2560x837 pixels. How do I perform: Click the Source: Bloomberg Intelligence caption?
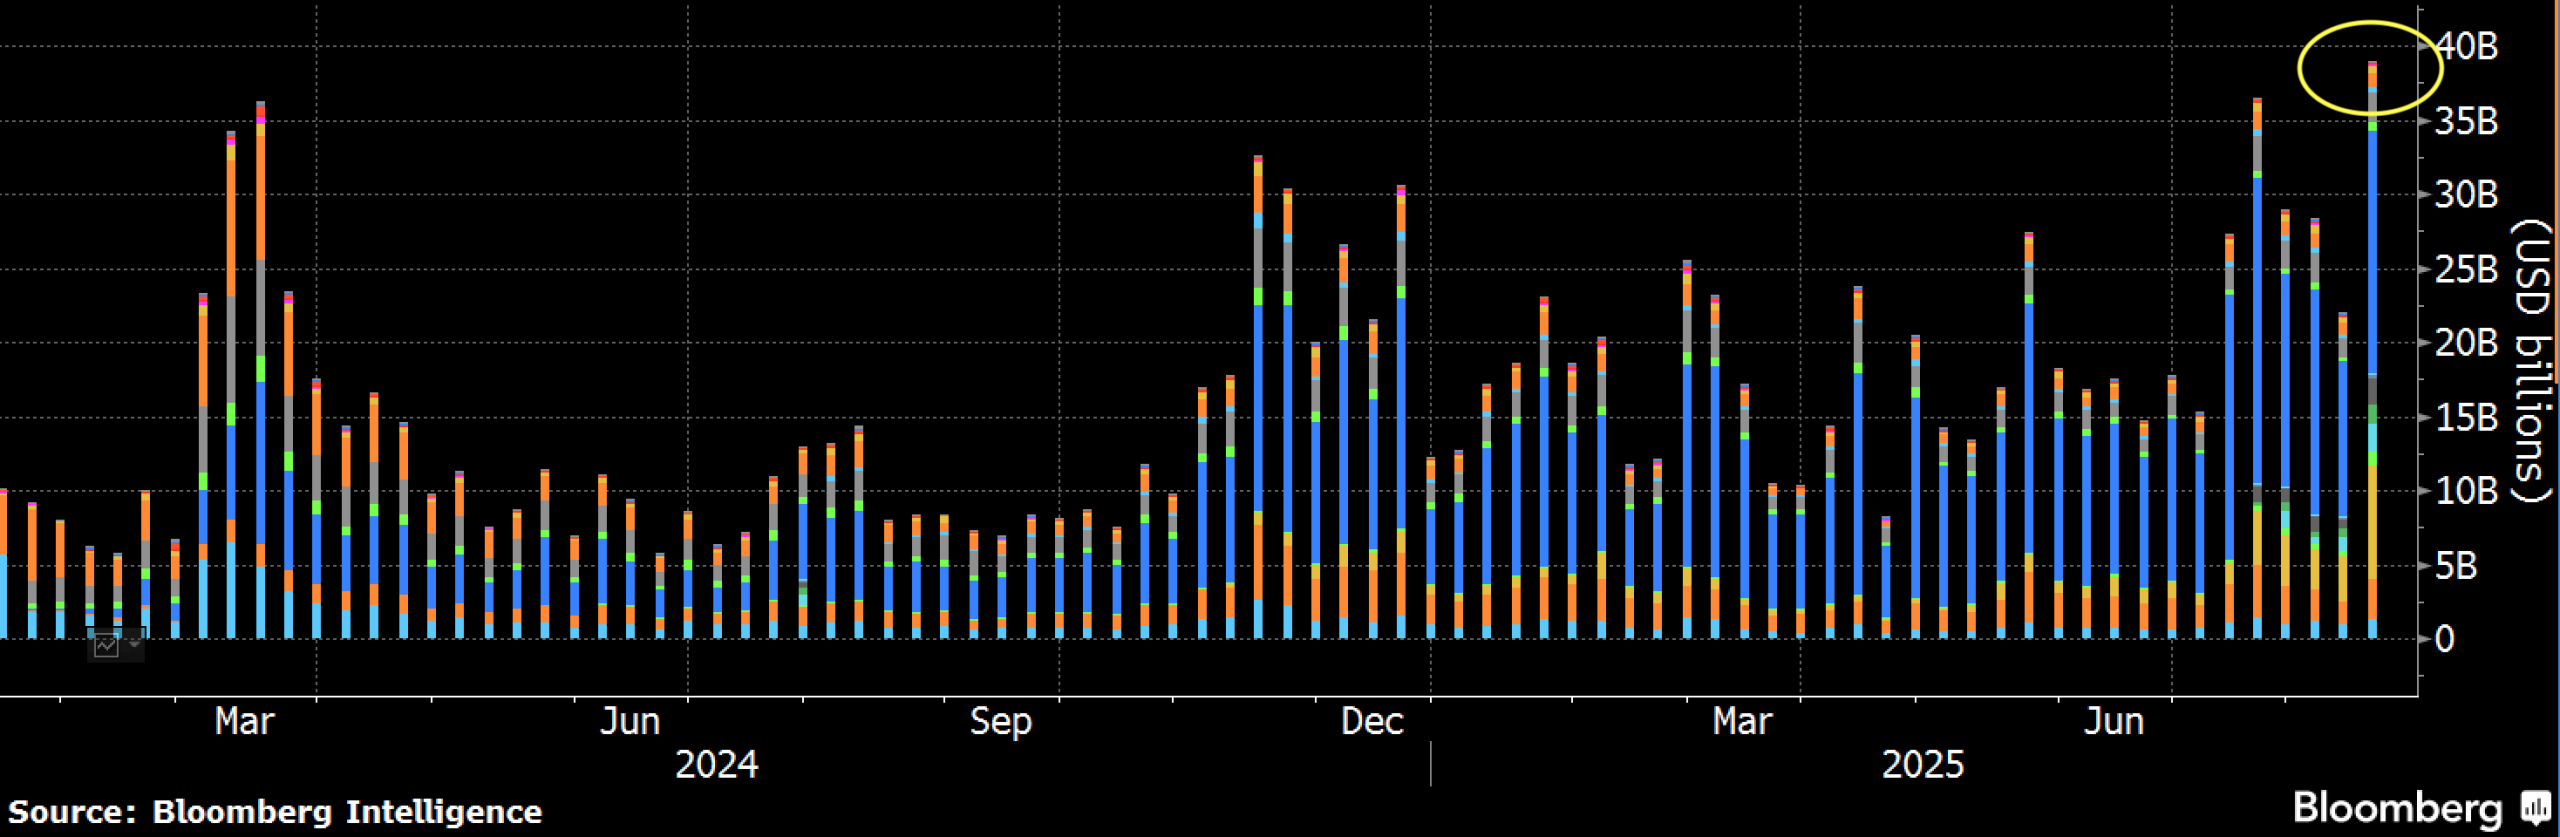275,811
